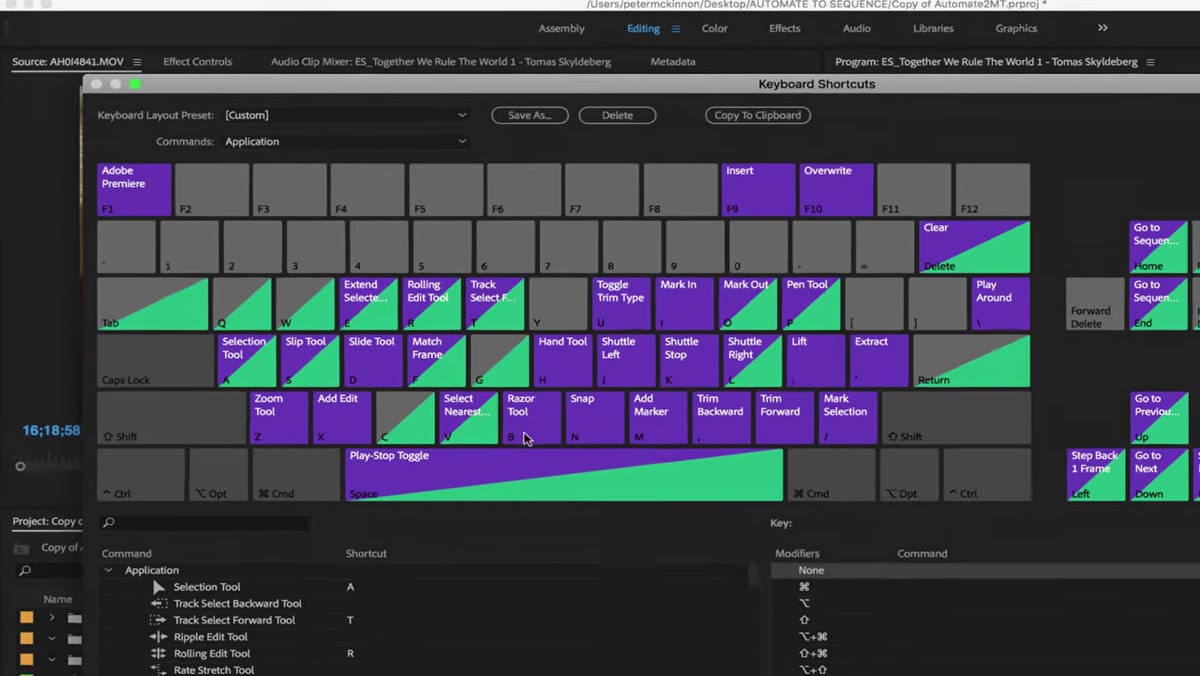Click the Selection Tool arrow icon in command list

coord(158,587)
